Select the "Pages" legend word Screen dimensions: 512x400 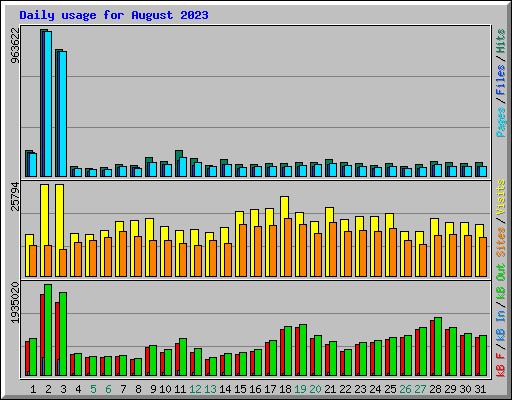pos(501,122)
